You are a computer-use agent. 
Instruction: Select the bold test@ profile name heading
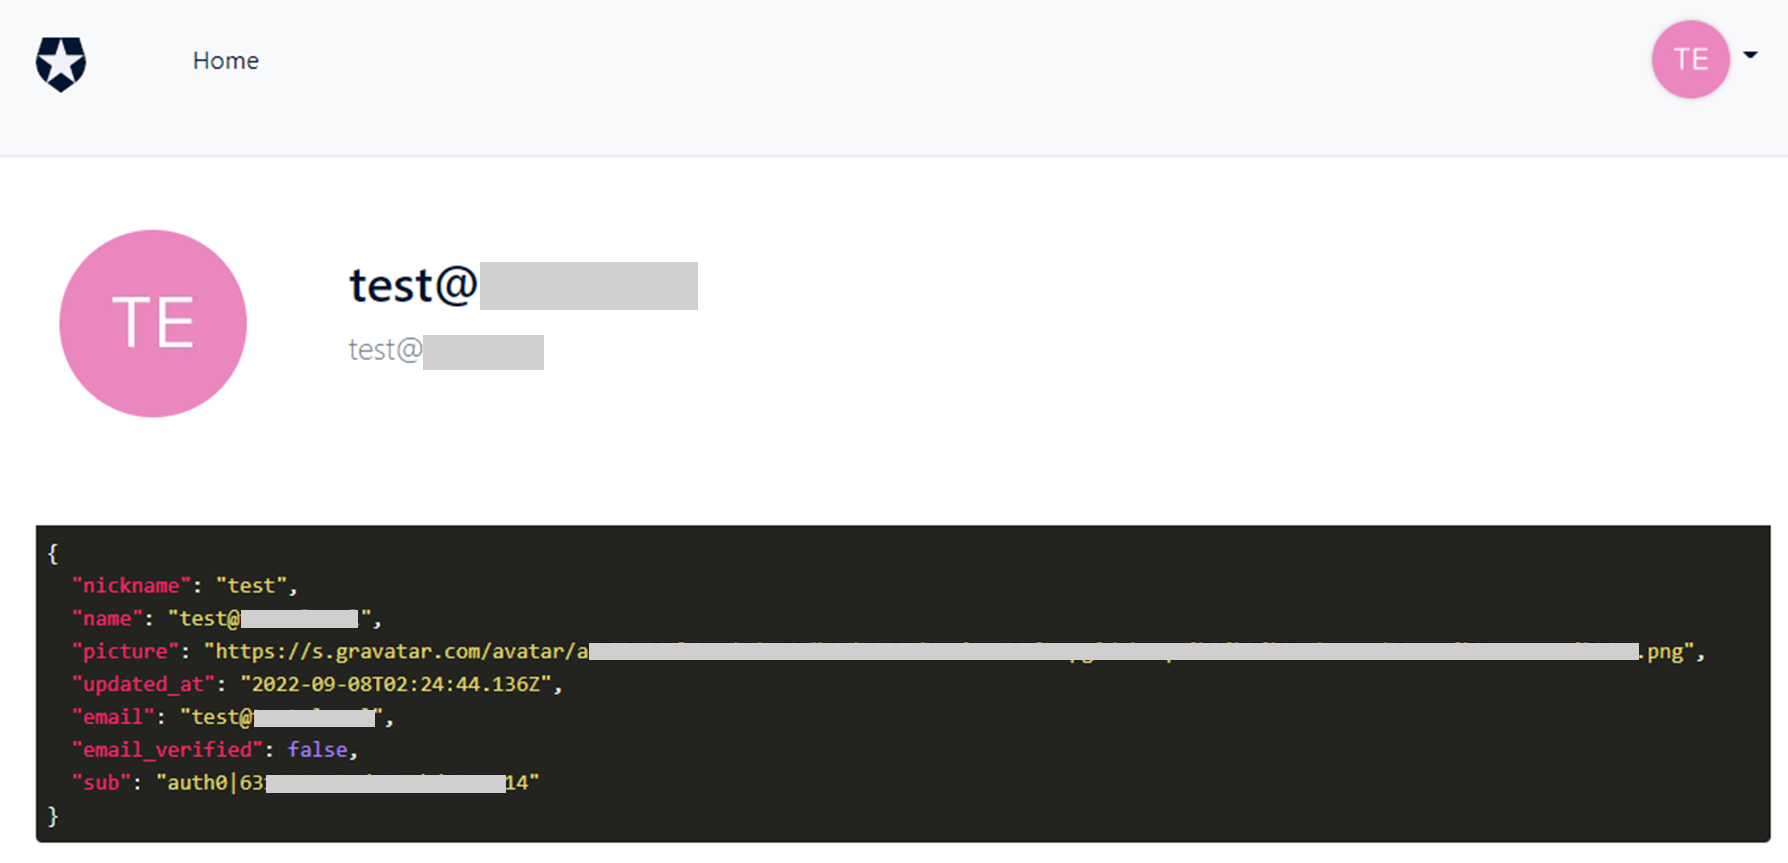[x=523, y=286]
